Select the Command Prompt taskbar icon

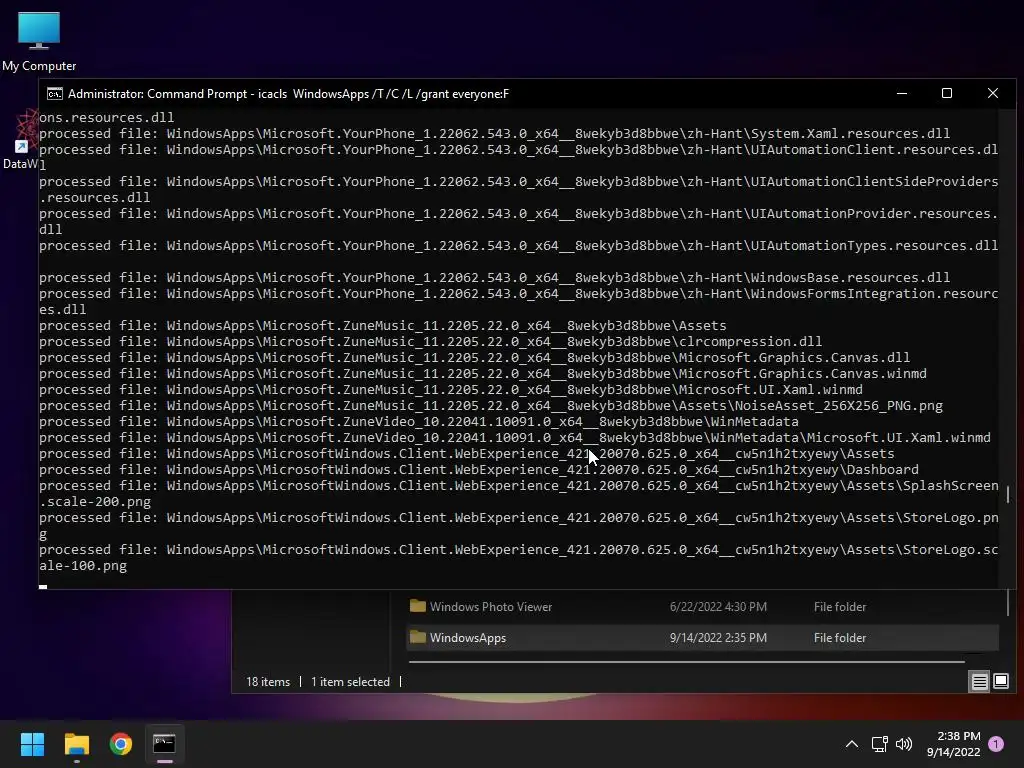[164, 744]
